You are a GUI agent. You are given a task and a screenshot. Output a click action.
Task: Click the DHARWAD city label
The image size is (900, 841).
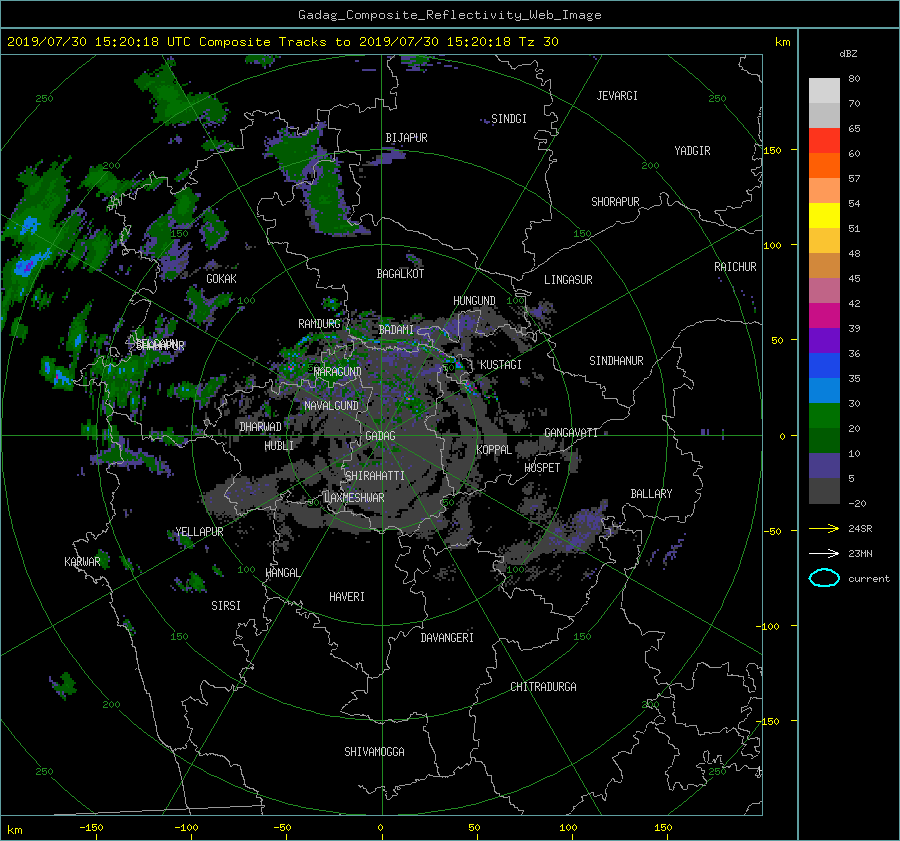261,427
